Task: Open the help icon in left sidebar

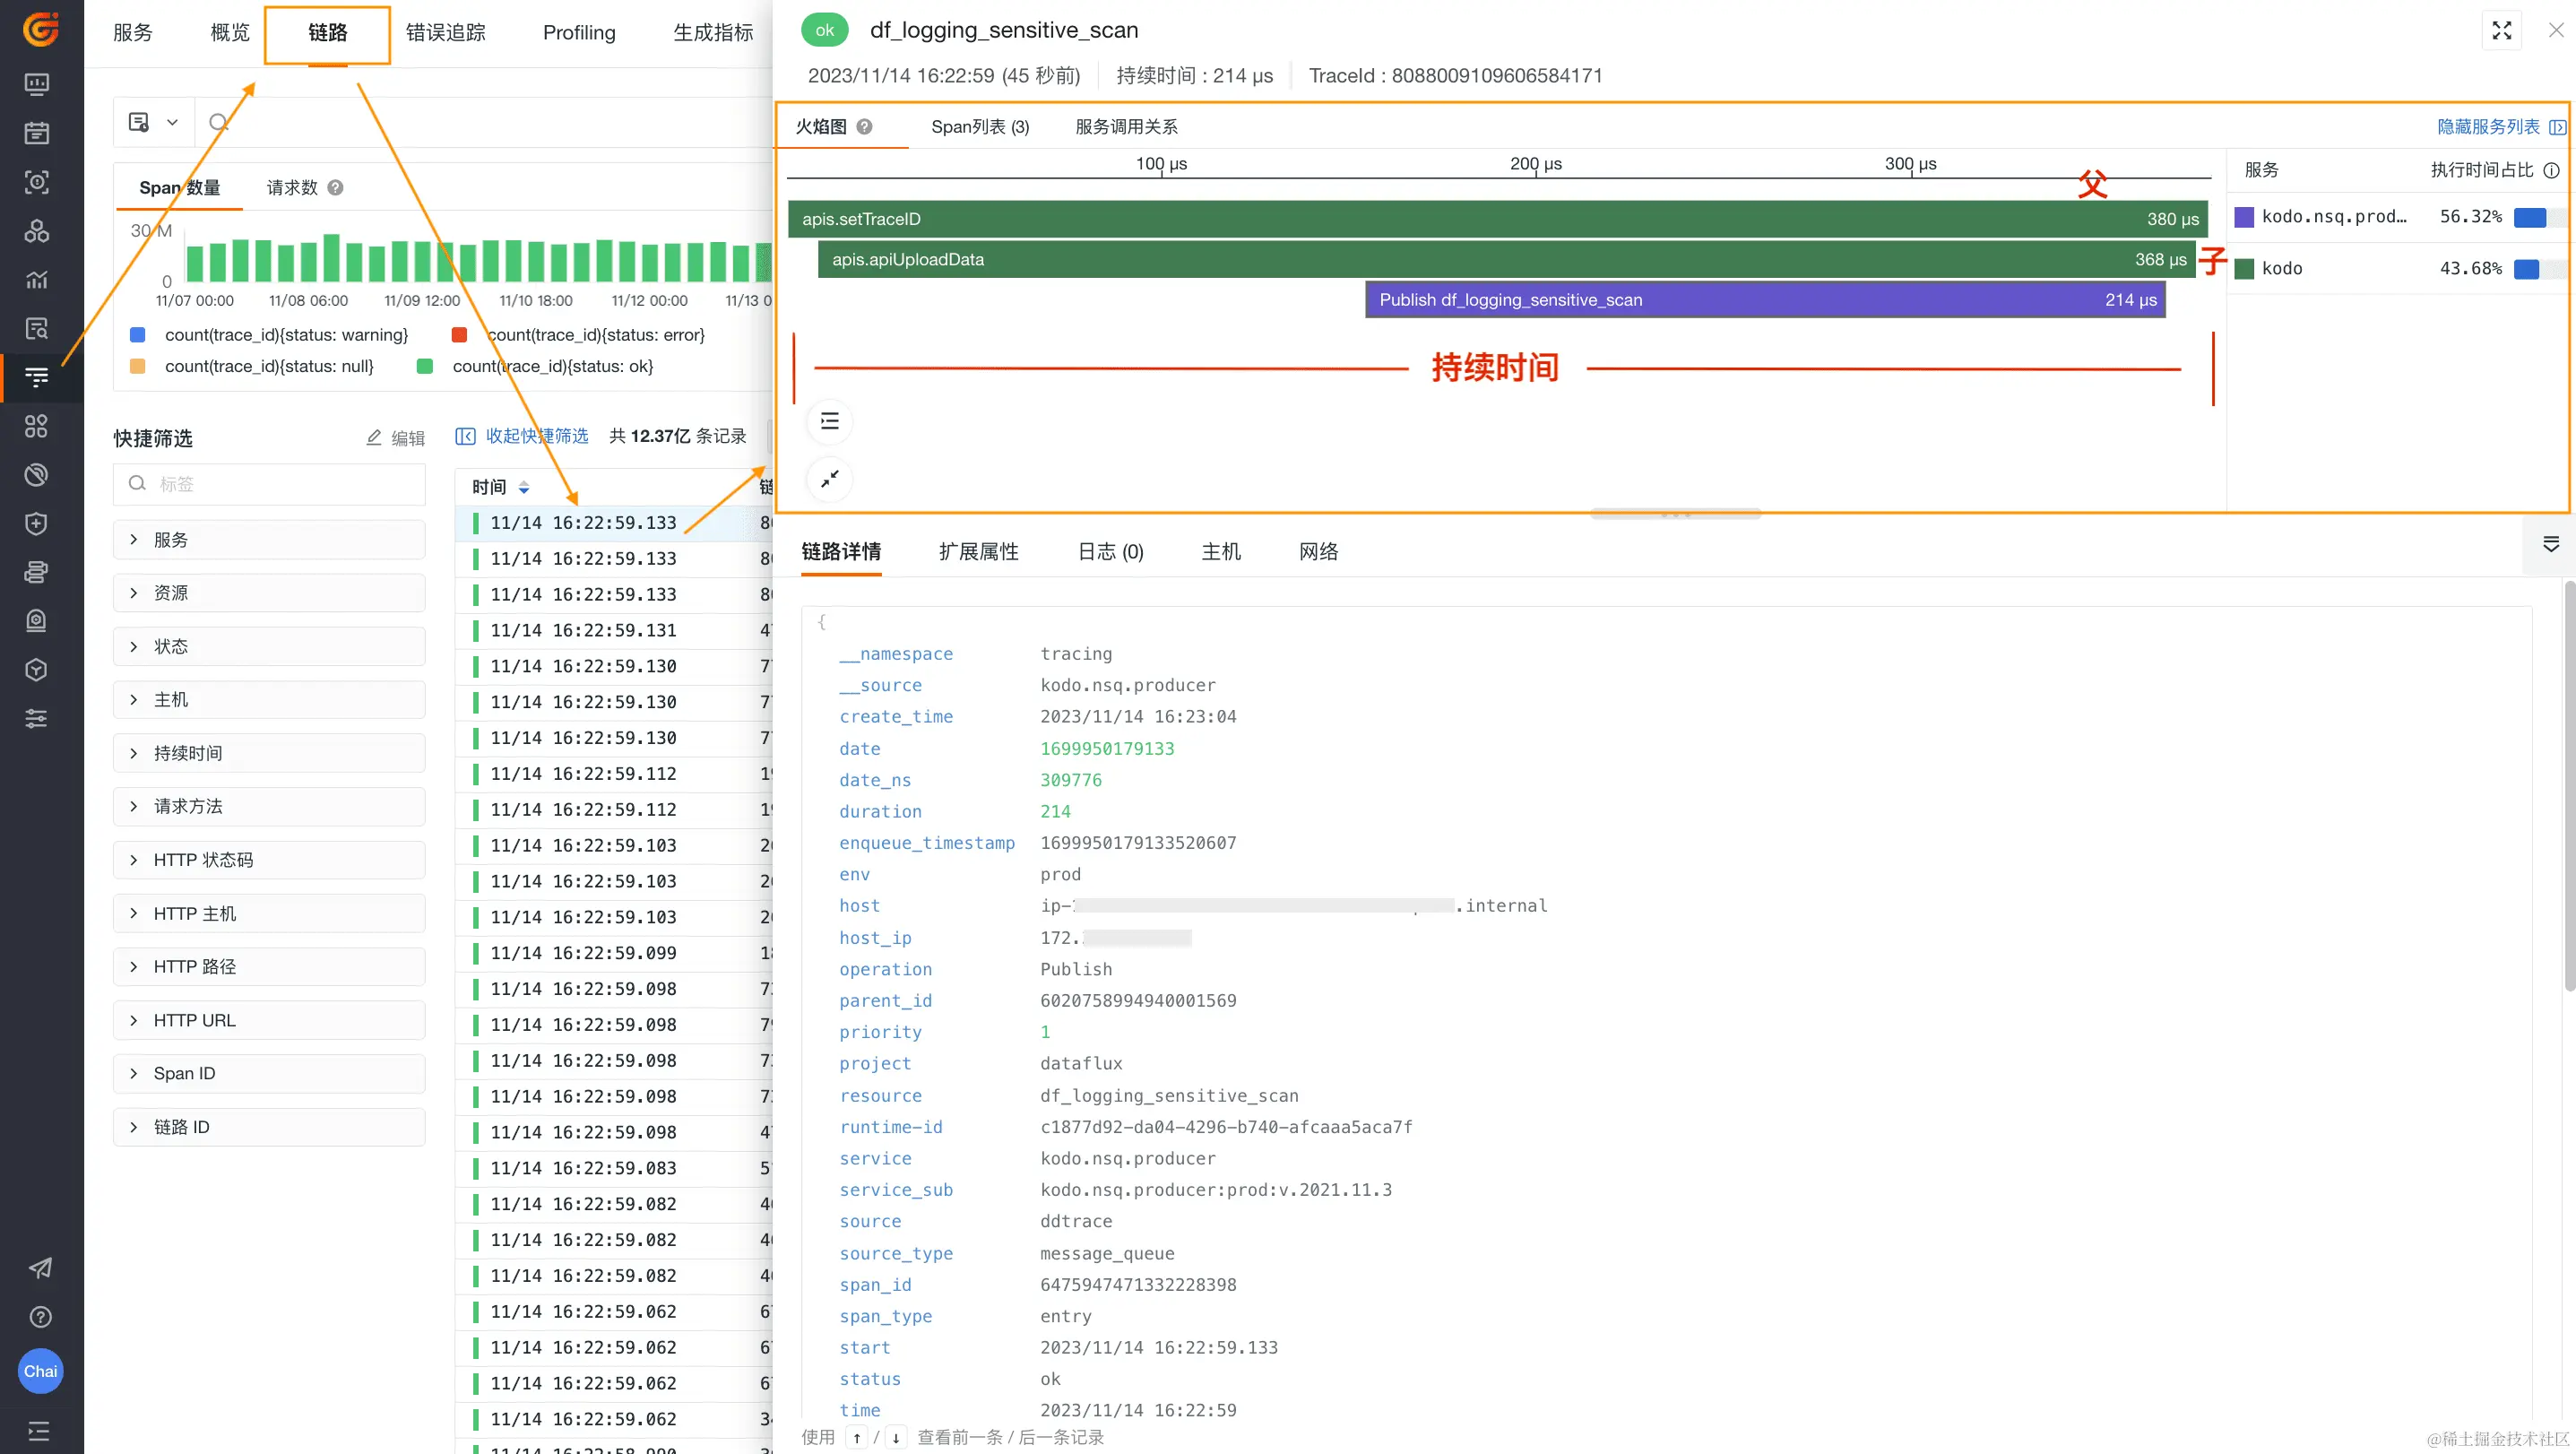Action: 39,1317
